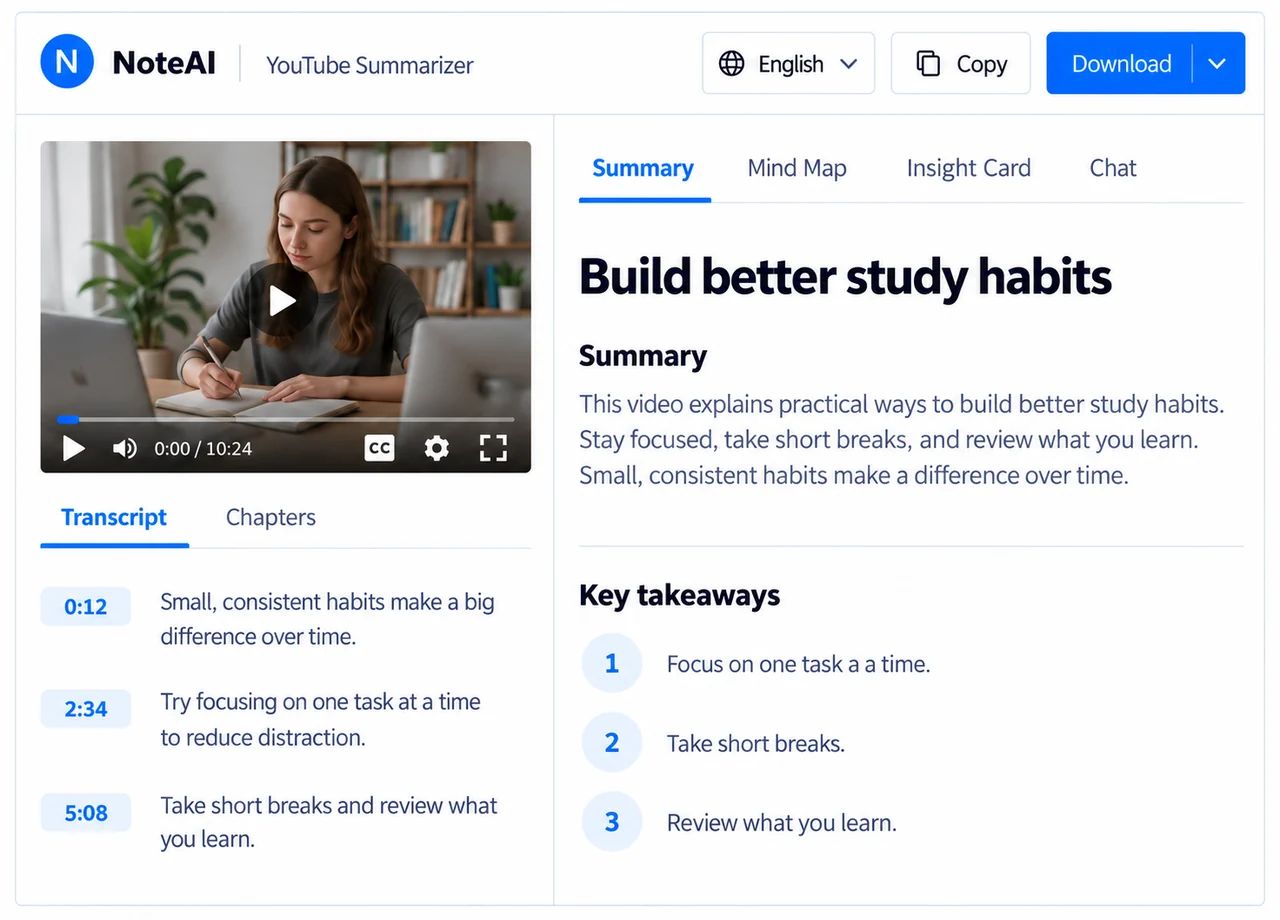Switch to the Chat tab

point(1113,168)
